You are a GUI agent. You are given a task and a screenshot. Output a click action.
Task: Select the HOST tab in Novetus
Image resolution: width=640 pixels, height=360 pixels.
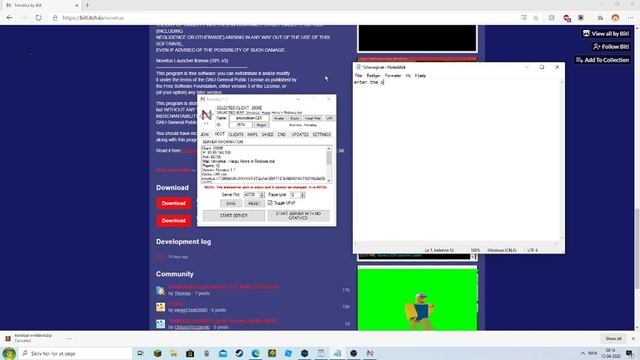tap(220, 134)
